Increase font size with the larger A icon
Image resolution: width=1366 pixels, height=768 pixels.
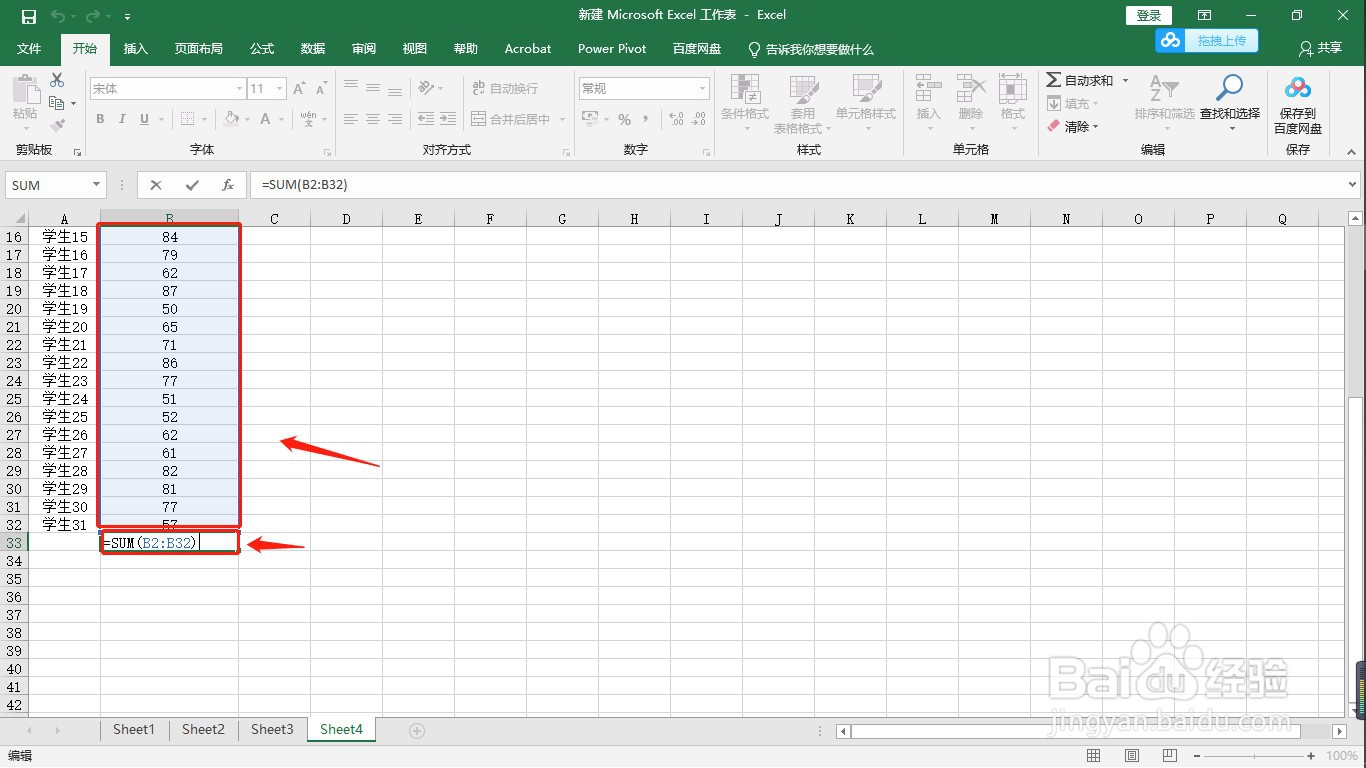click(x=300, y=89)
